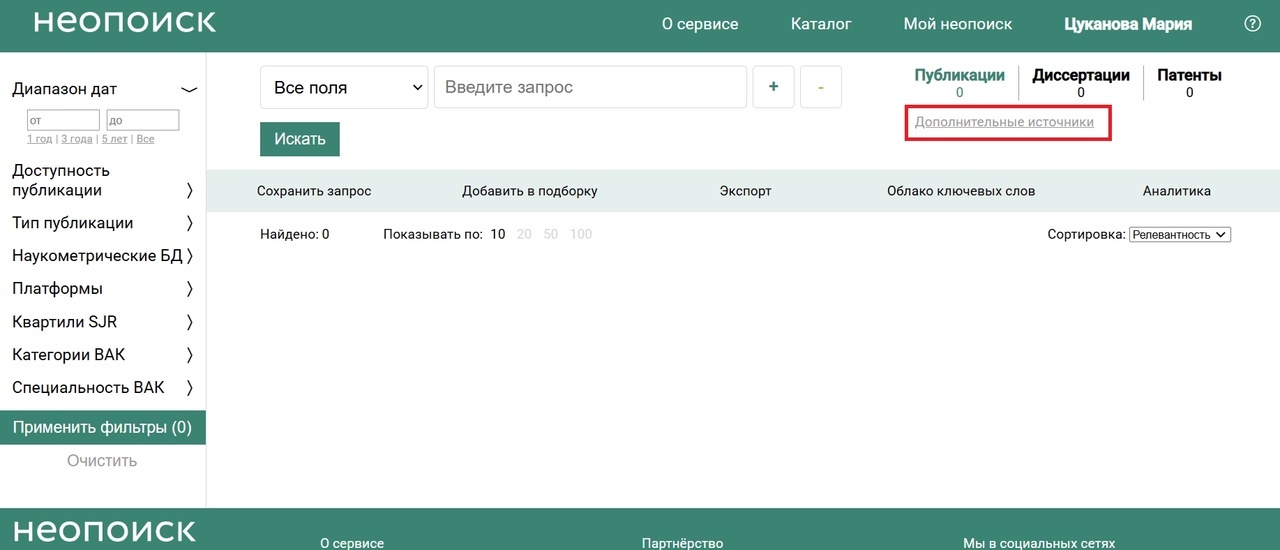Show 10 results per page
Image resolution: width=1280 pixels, height=550 pixels.
tap(497, 234)
